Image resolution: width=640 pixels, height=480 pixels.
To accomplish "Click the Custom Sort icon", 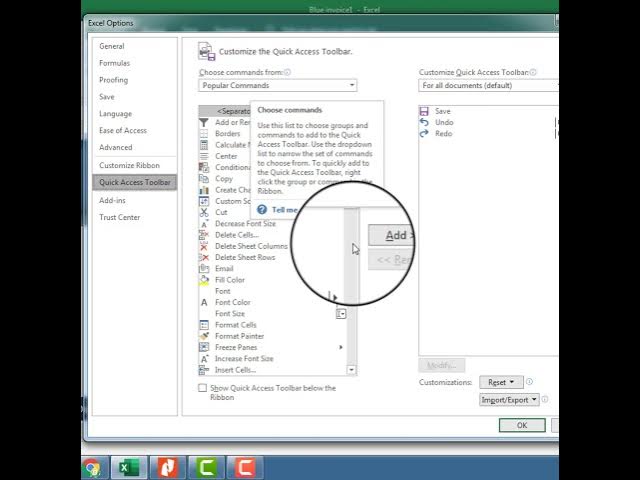I will [x=204, y=201].
